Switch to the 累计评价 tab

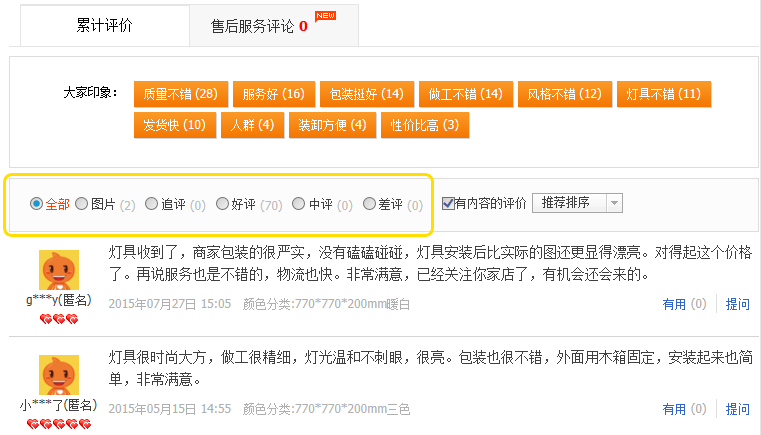click(104, 26)
